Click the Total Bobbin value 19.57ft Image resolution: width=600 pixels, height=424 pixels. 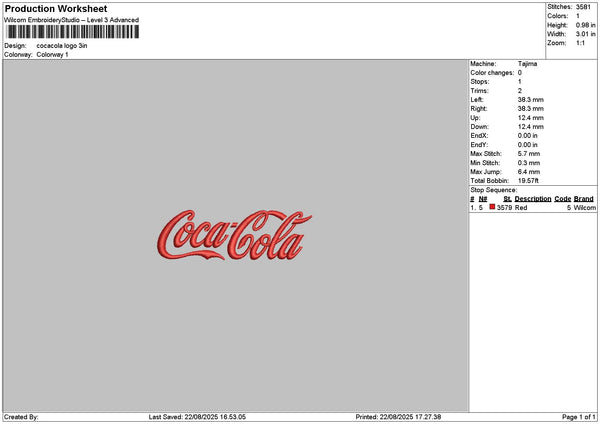(528, 181)
